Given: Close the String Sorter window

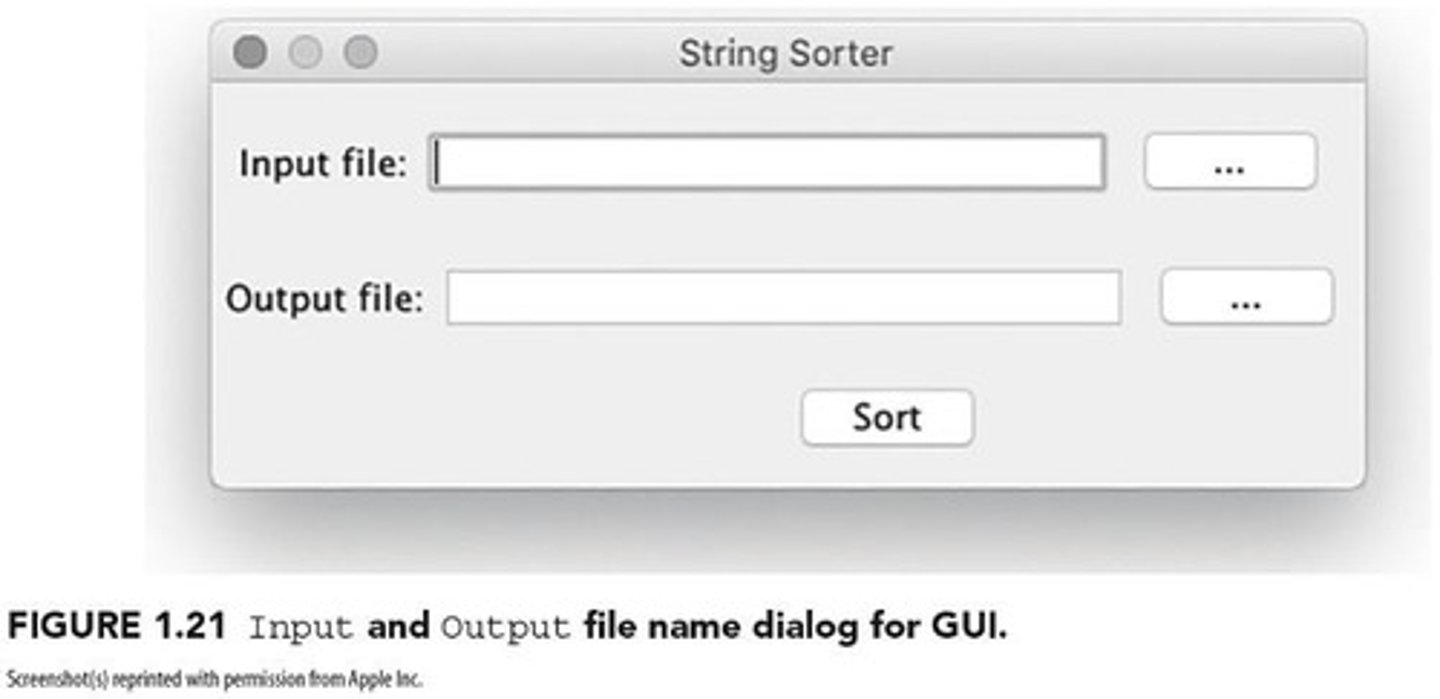Looking at the screenshot, I should pyautogui.click(x=250, y=52).
